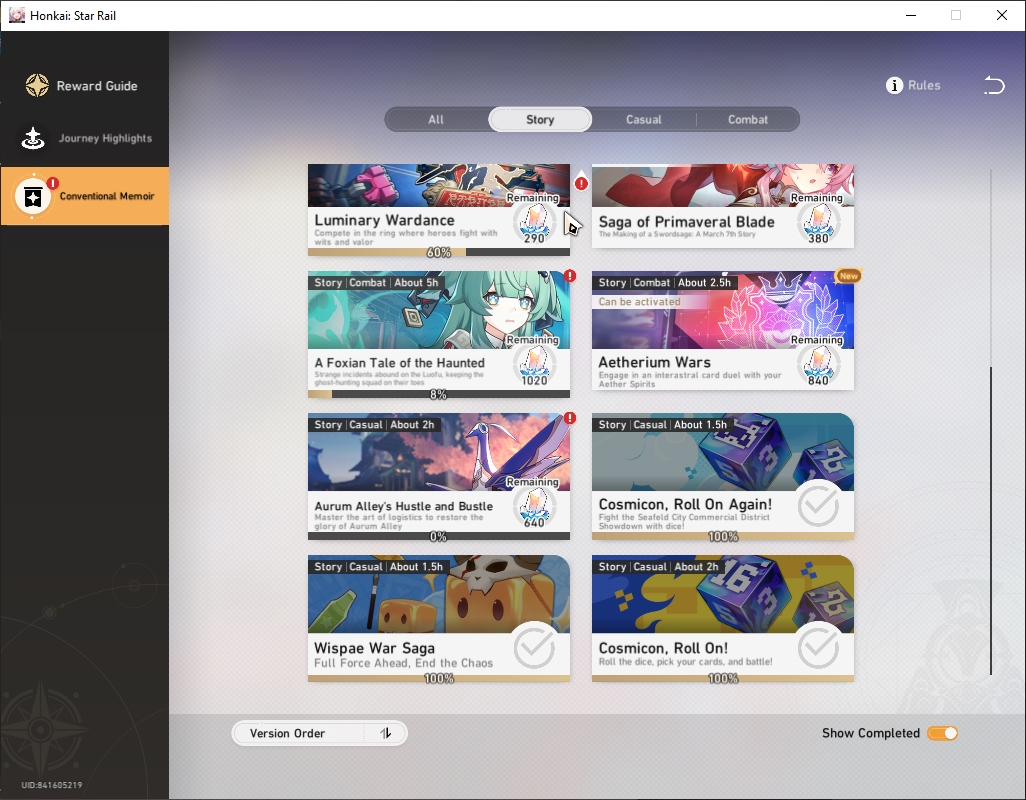Click Aetherium Wars remaining jade icon
The width and height of the screenshot is (1026, 800).
tap(818, 365)
